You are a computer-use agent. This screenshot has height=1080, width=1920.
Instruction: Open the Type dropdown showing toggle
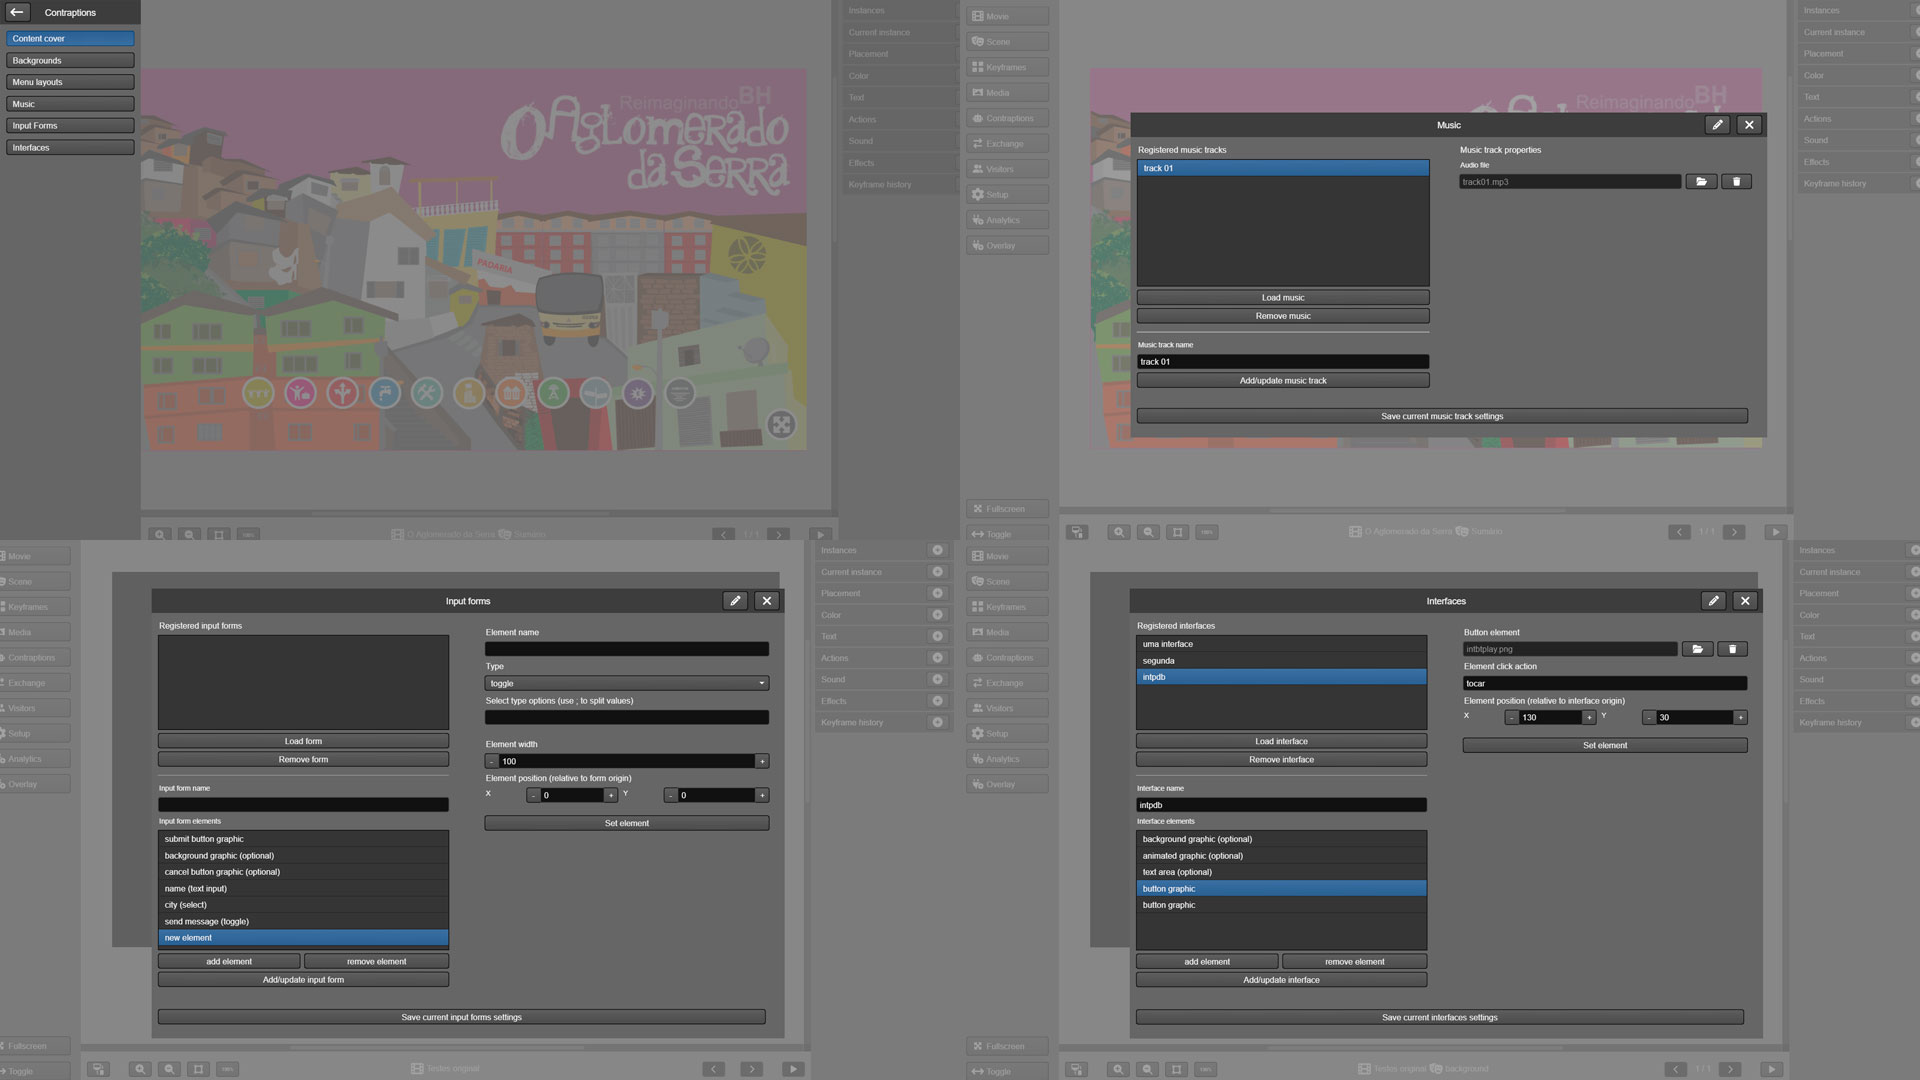coord(626,683)
